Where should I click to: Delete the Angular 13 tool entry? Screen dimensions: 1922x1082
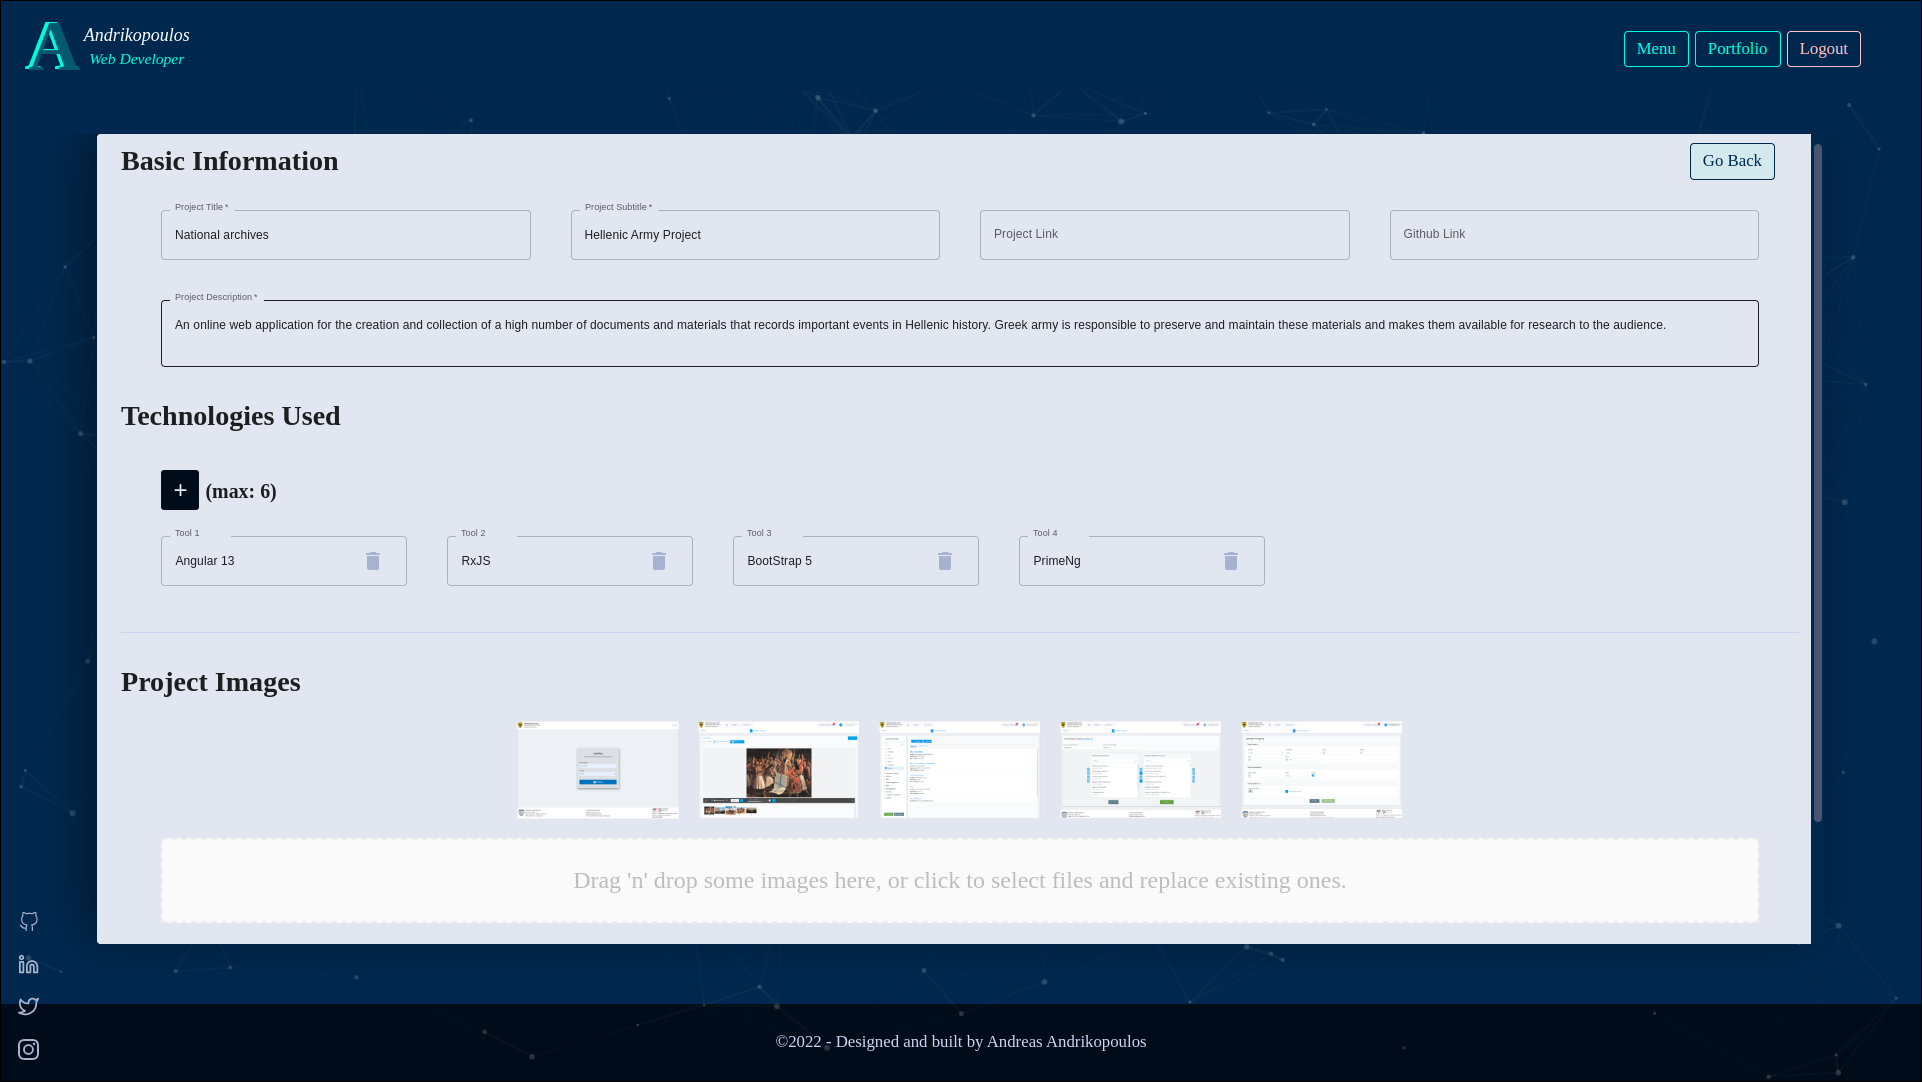pos(373,561)
